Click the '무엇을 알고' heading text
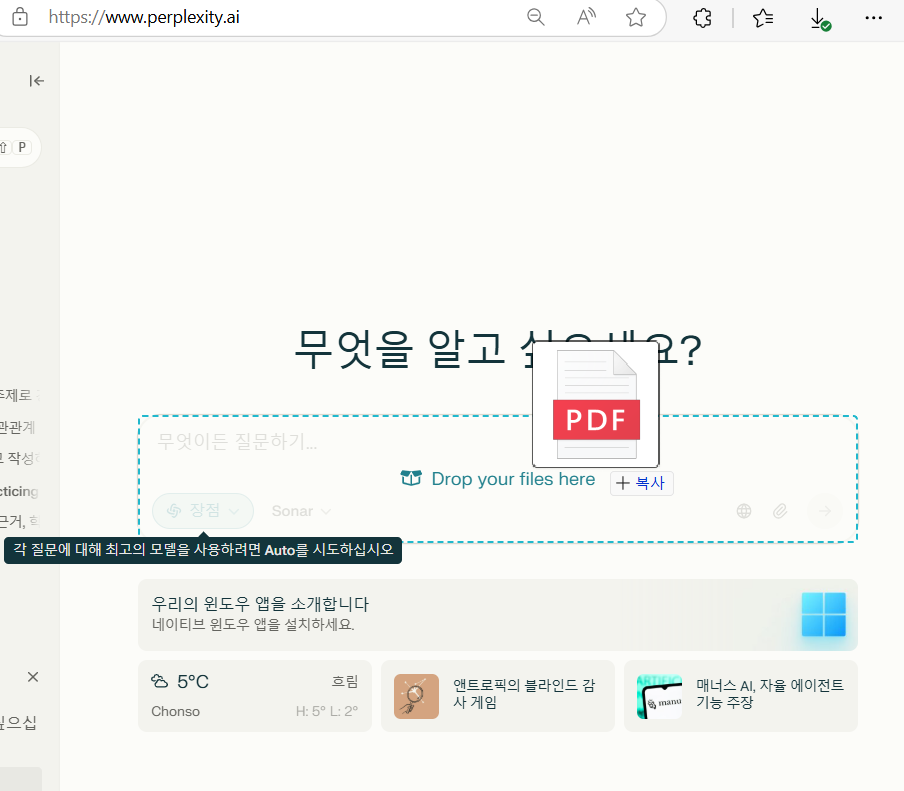The width and height of the screenshot is (904, 791). pos(399,350)
